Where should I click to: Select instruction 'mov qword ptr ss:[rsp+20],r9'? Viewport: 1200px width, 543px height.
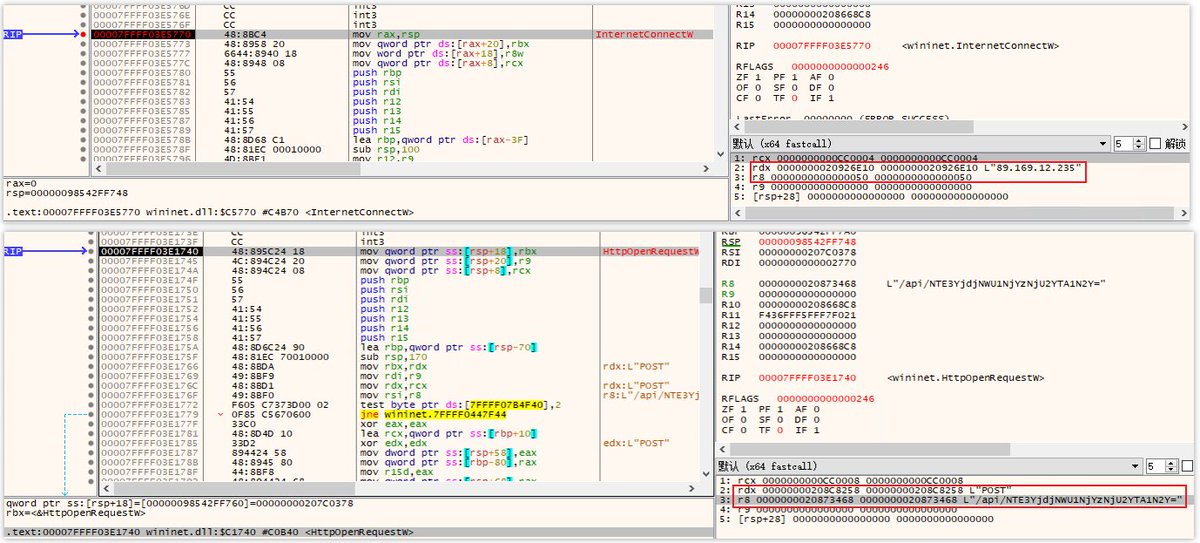441,261
